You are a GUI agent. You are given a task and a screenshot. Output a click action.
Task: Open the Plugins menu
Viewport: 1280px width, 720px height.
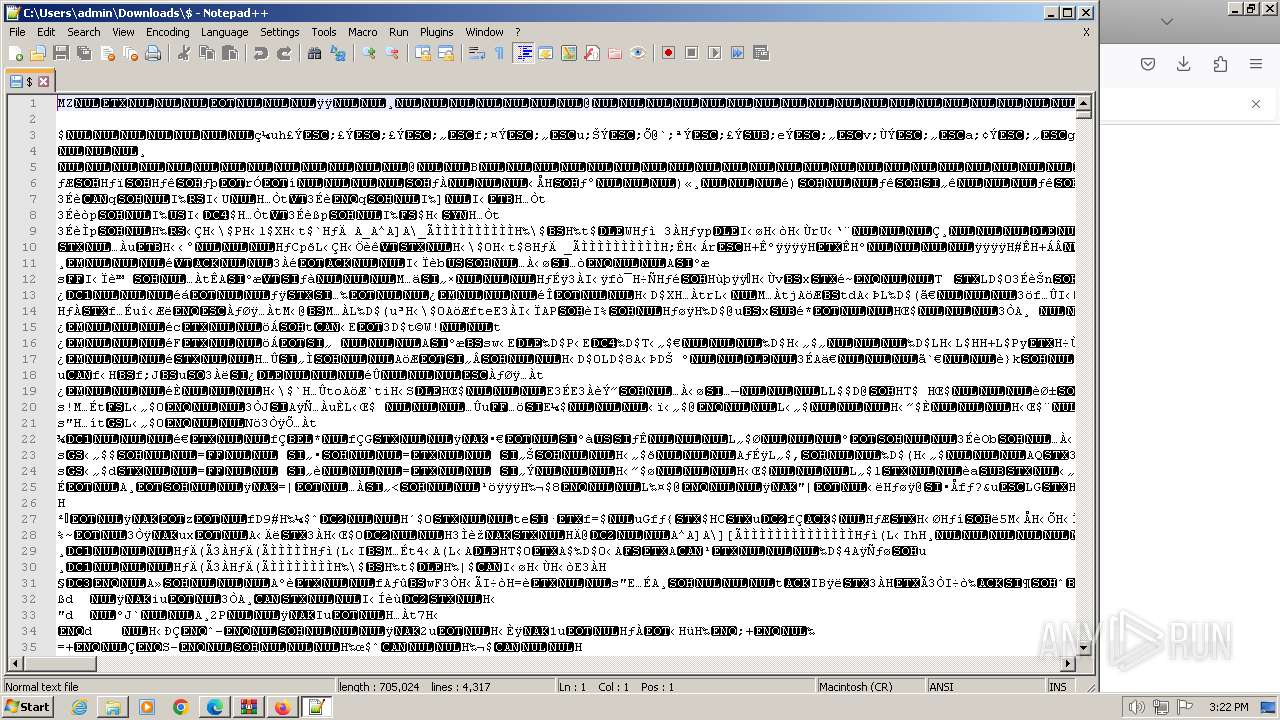[437, 32]
